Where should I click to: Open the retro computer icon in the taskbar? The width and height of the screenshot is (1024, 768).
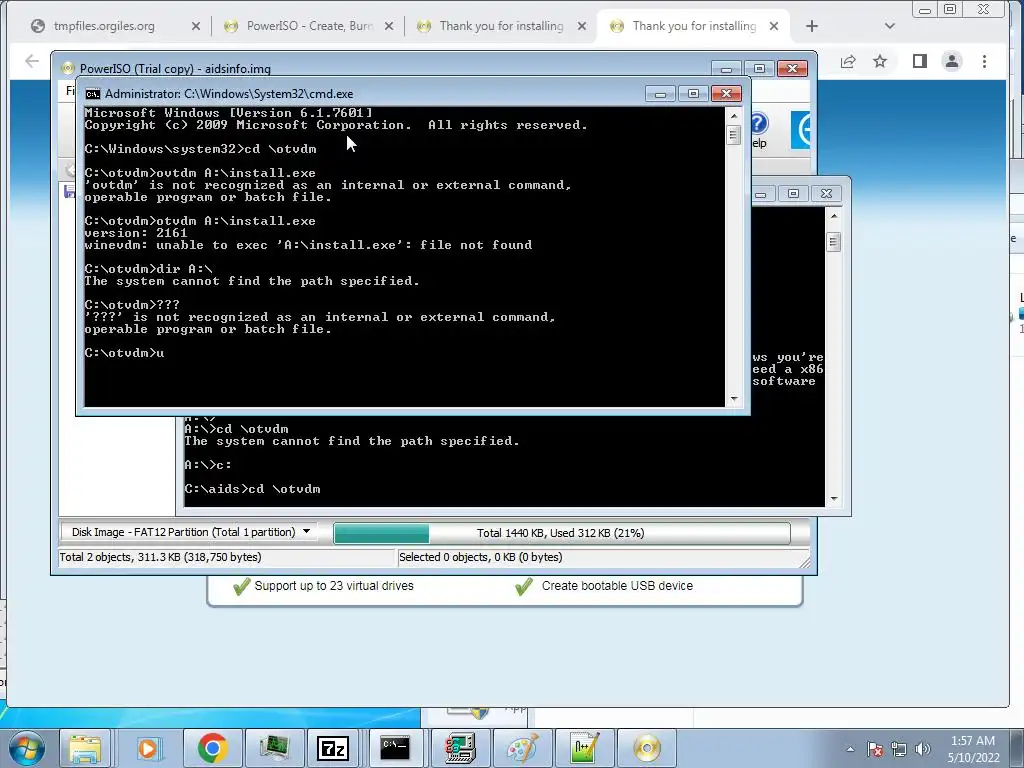point(460,748)
